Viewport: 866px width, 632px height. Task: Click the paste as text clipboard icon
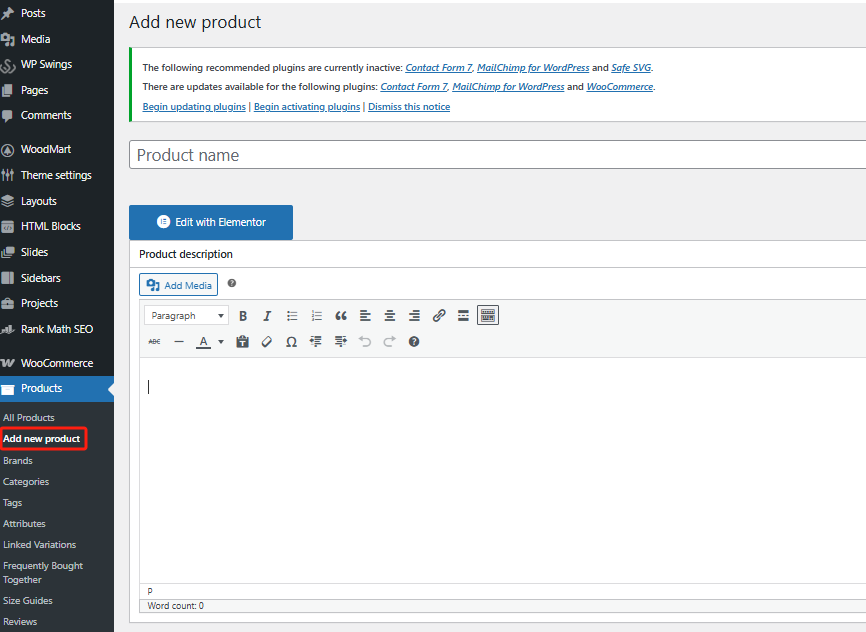click(x=242, y=342)
